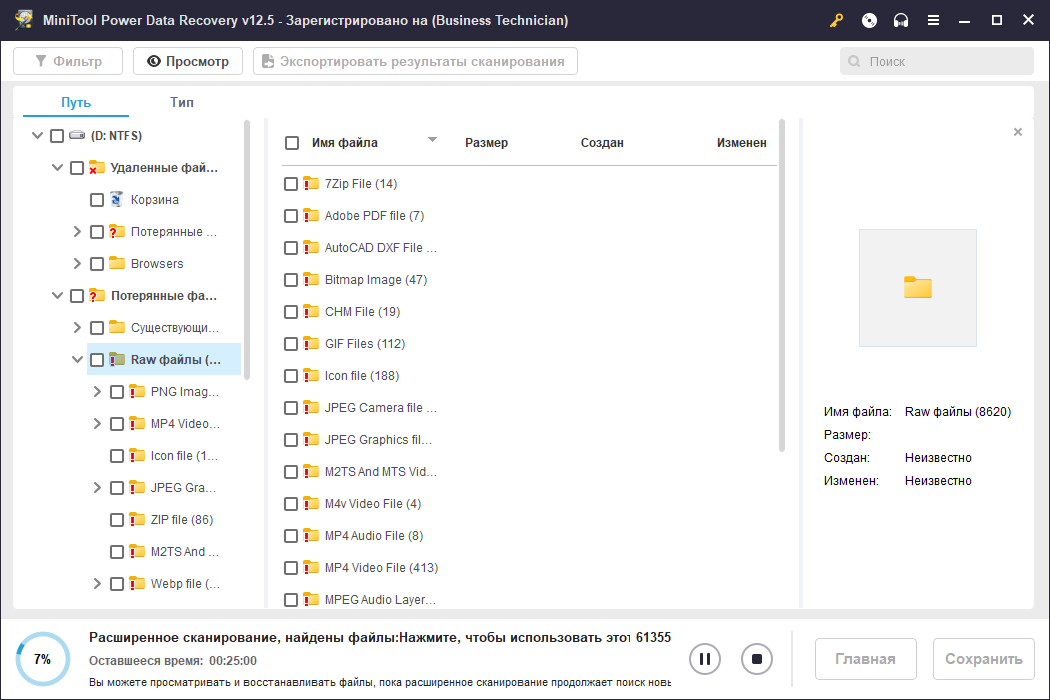This screenshot has height=700, width=1050.
Task: Click the Raw файлы folder icon in tree
Action: coord(117,359)
